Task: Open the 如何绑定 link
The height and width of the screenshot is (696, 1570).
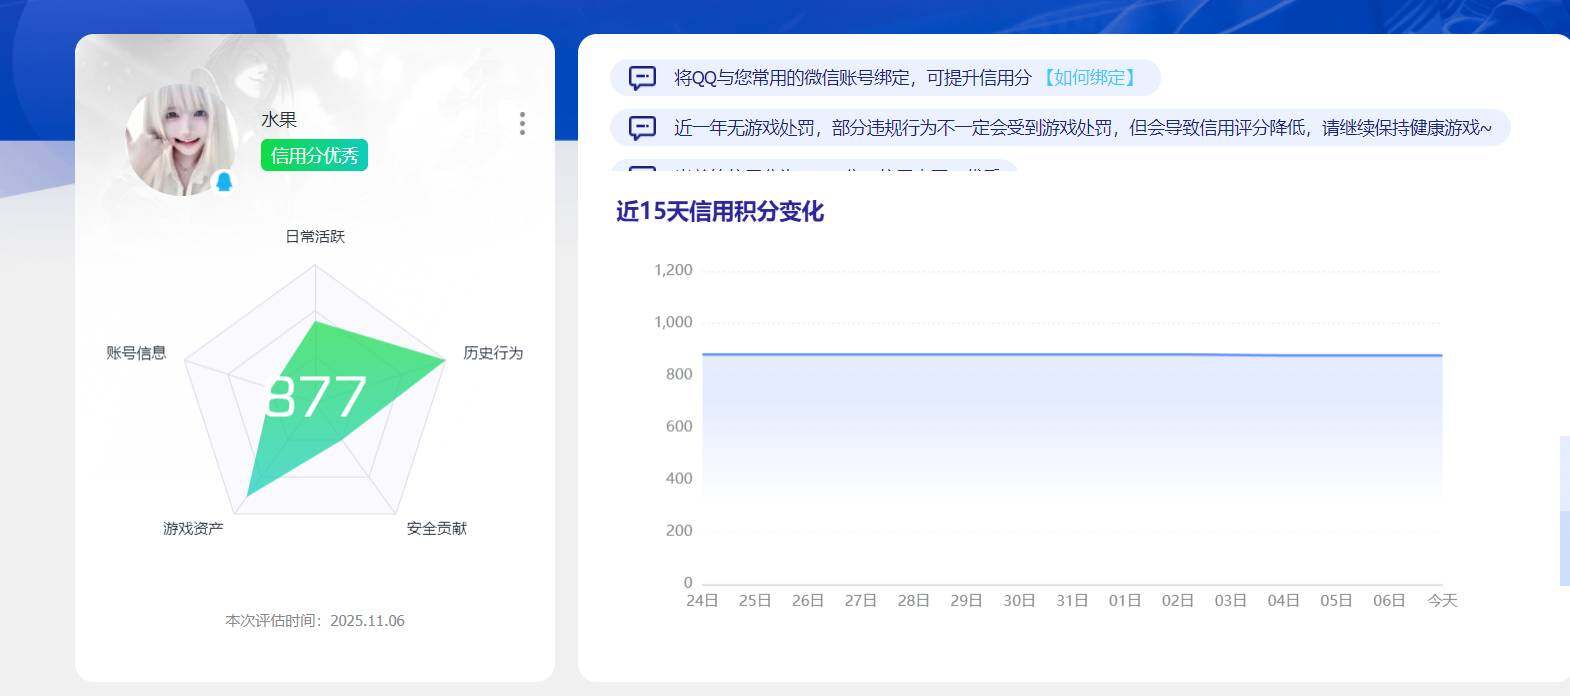Action: coord(1089,78)
